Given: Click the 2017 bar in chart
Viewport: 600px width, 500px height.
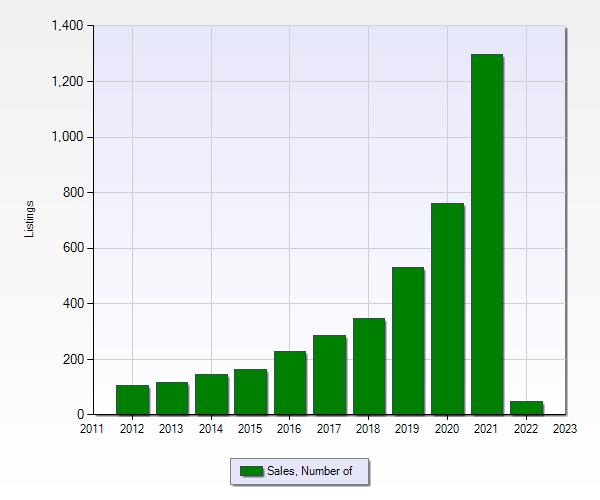Looking at the screenshot, I should point(329,374).
